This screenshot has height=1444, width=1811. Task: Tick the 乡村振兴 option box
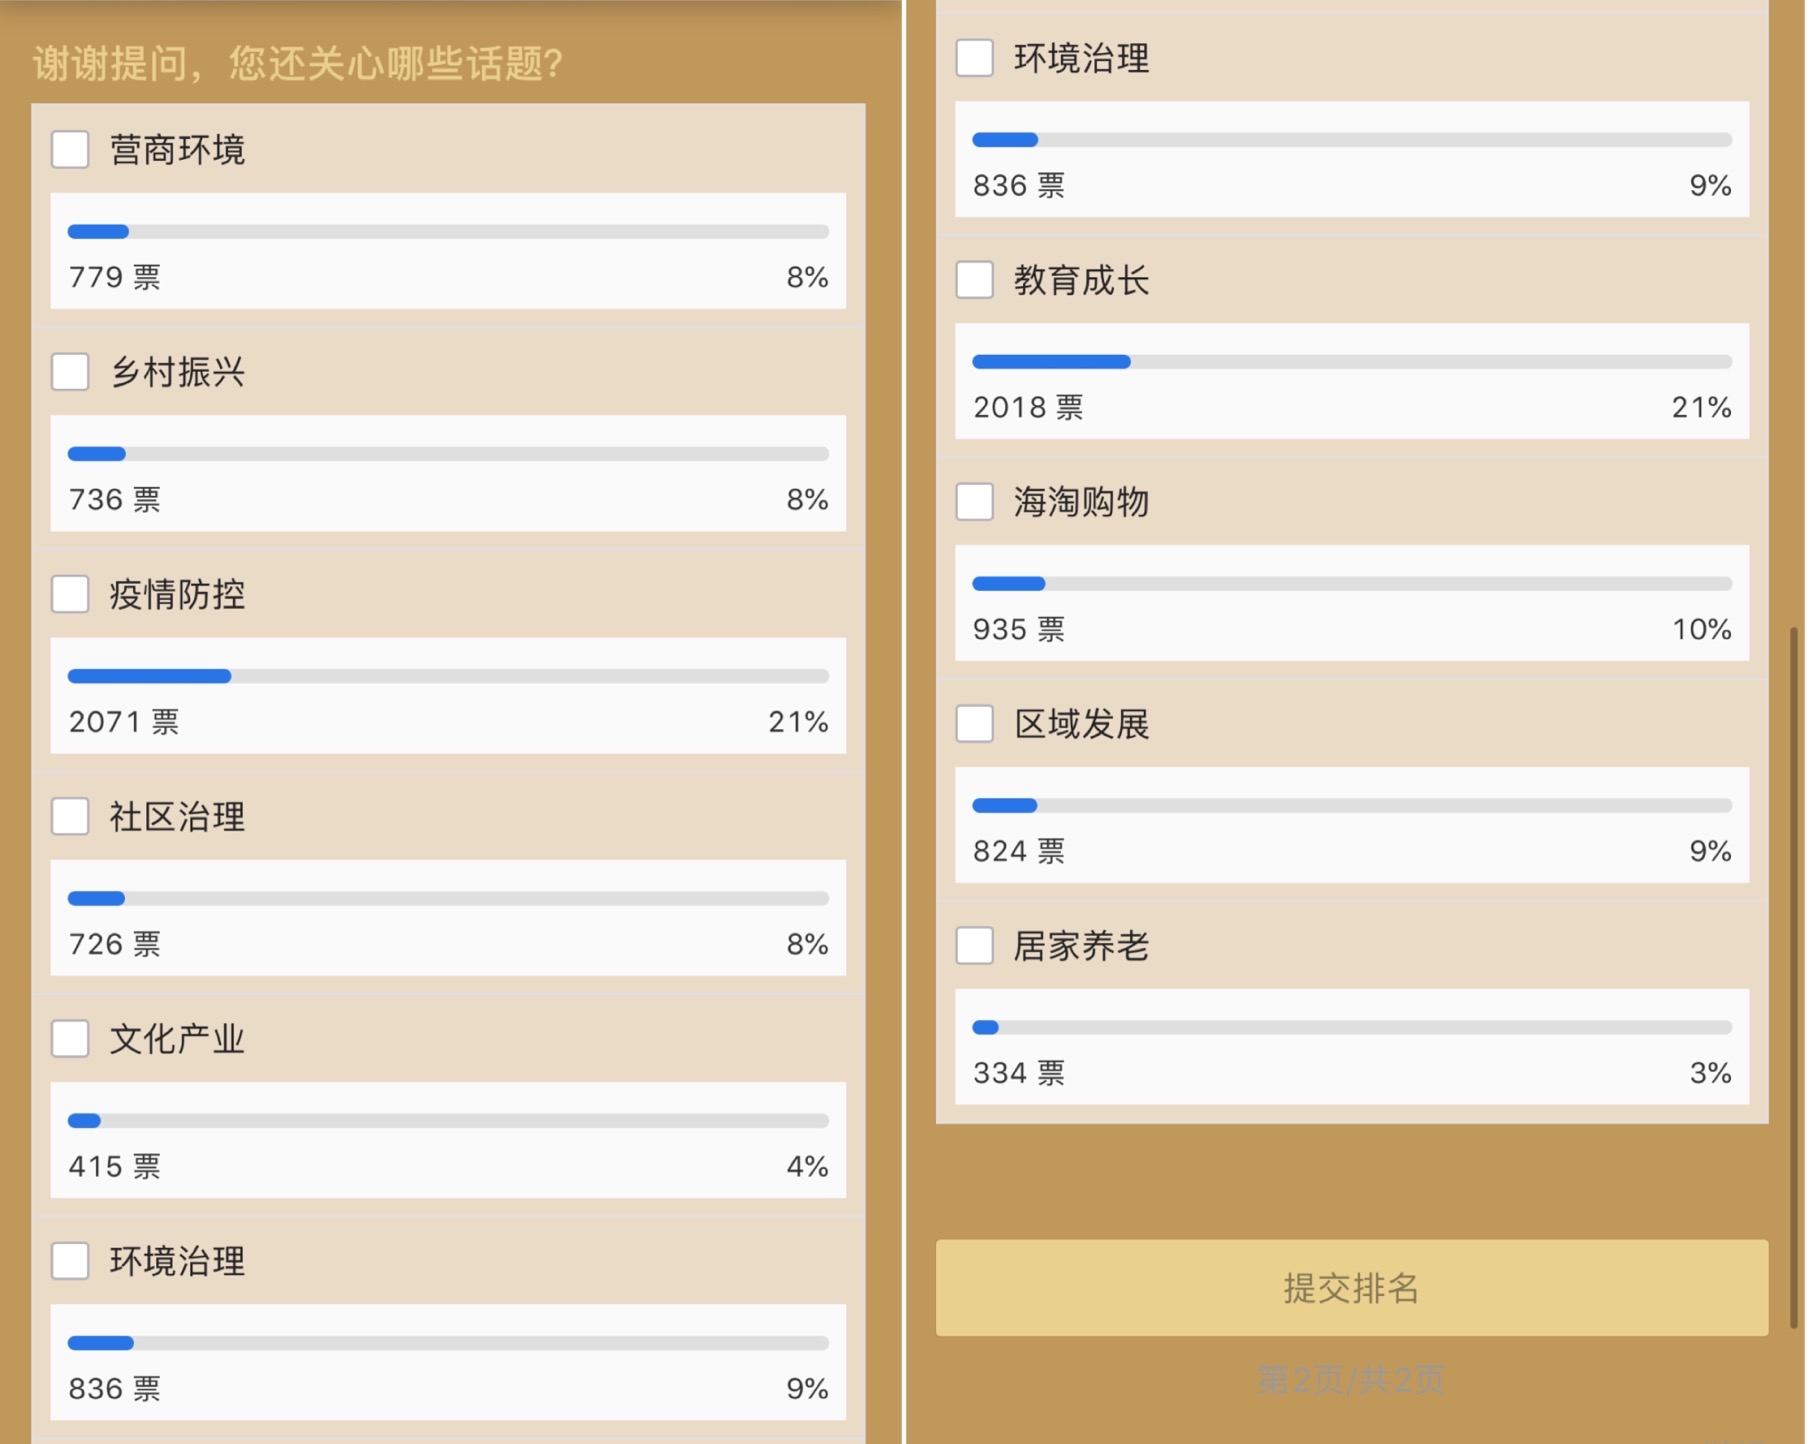(x=70, y=372)
